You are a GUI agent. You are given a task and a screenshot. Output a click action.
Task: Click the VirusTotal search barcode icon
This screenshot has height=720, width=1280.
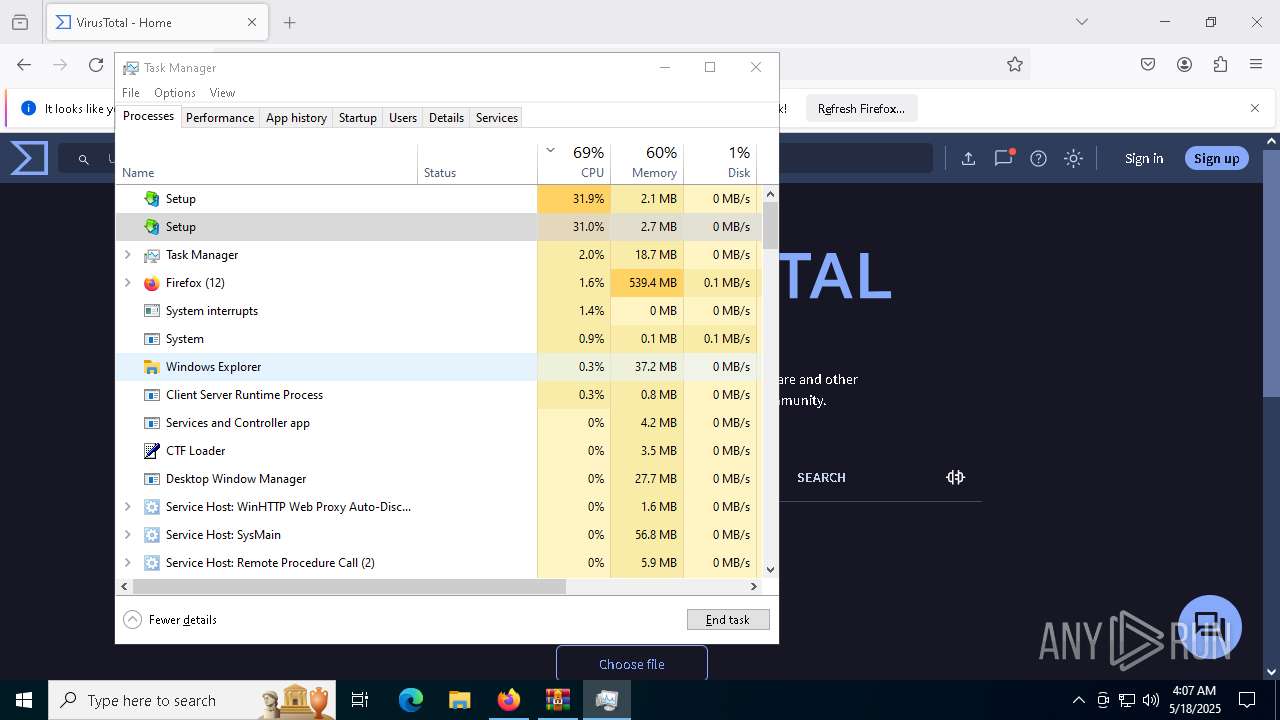point(955,477)
